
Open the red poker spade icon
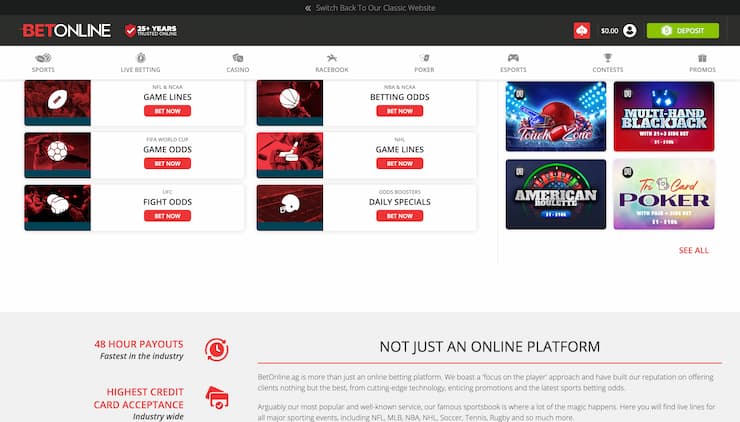click(581, 31)
